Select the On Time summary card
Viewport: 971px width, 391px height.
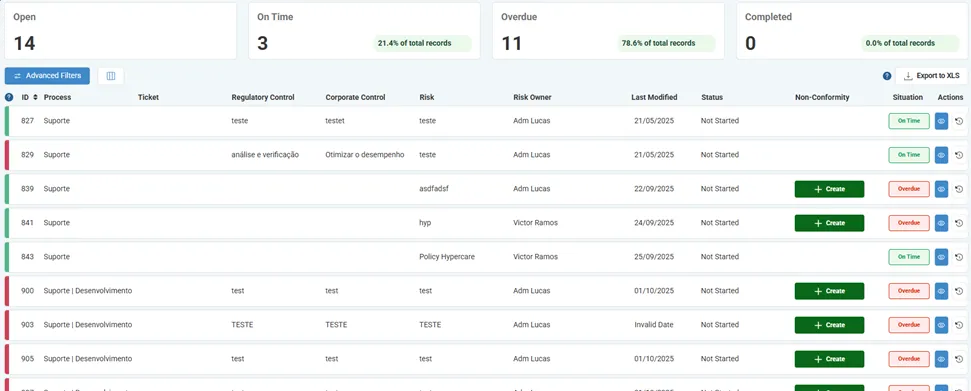[x=364, y=31]
